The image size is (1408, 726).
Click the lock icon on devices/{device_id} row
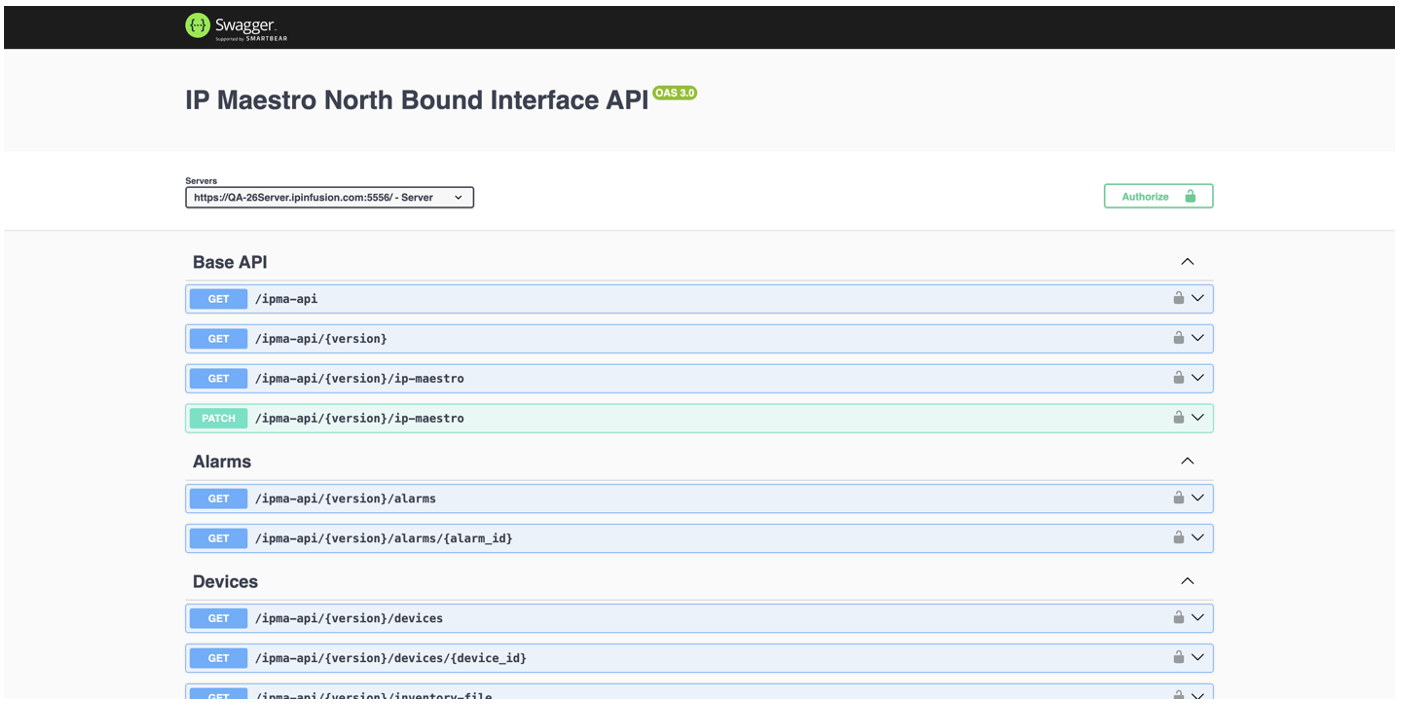click(1179, 658)
